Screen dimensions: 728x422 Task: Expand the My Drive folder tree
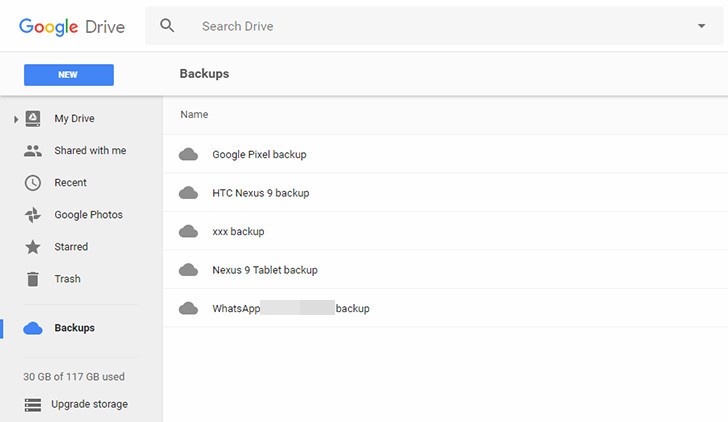coord(16,119)
